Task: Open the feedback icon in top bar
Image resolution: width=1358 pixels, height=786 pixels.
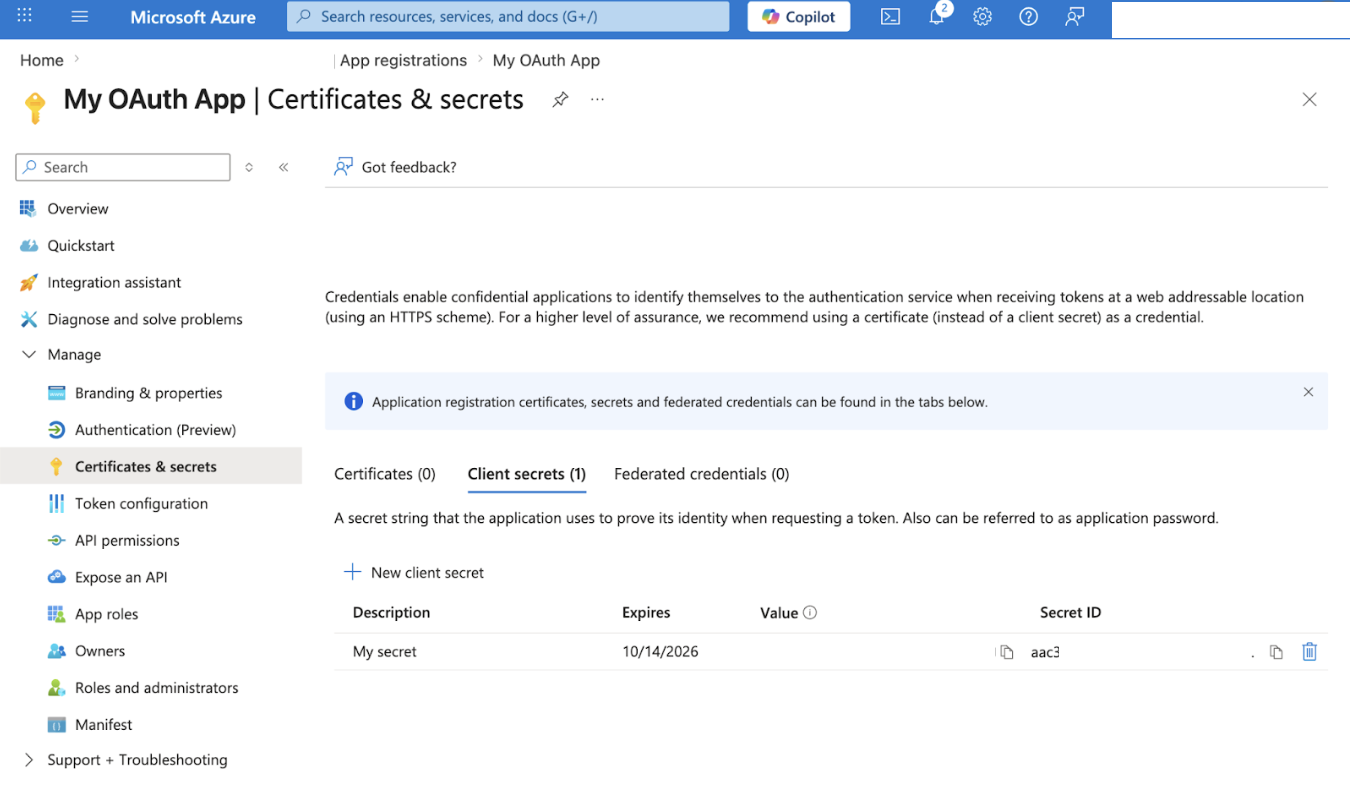Action: pos(1075,16)
